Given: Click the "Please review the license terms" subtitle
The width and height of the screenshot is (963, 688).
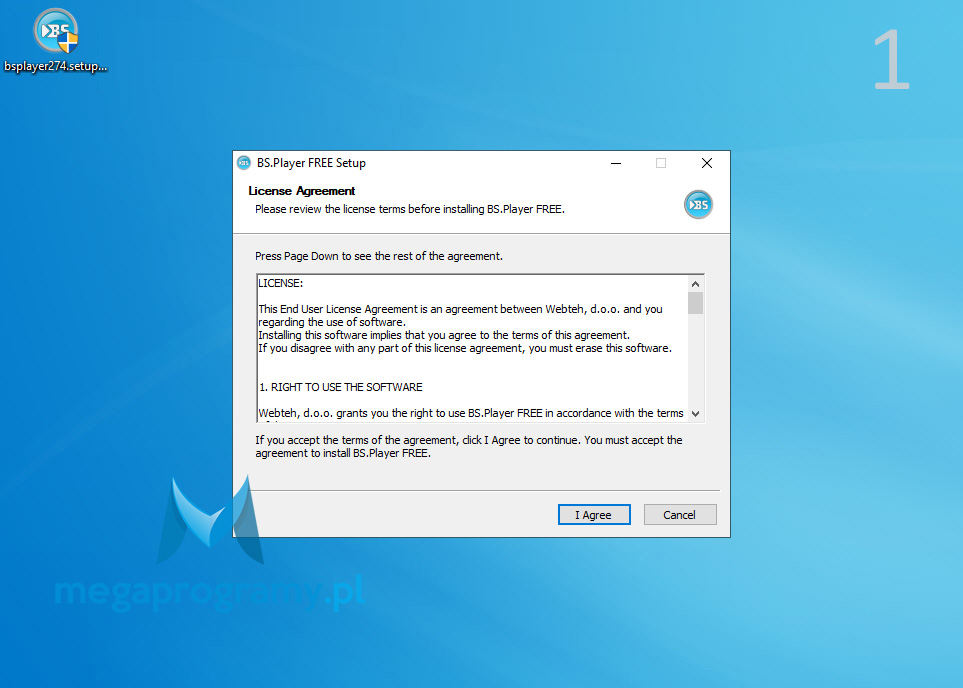Looking at the screenshot, I should pos(410,209).
